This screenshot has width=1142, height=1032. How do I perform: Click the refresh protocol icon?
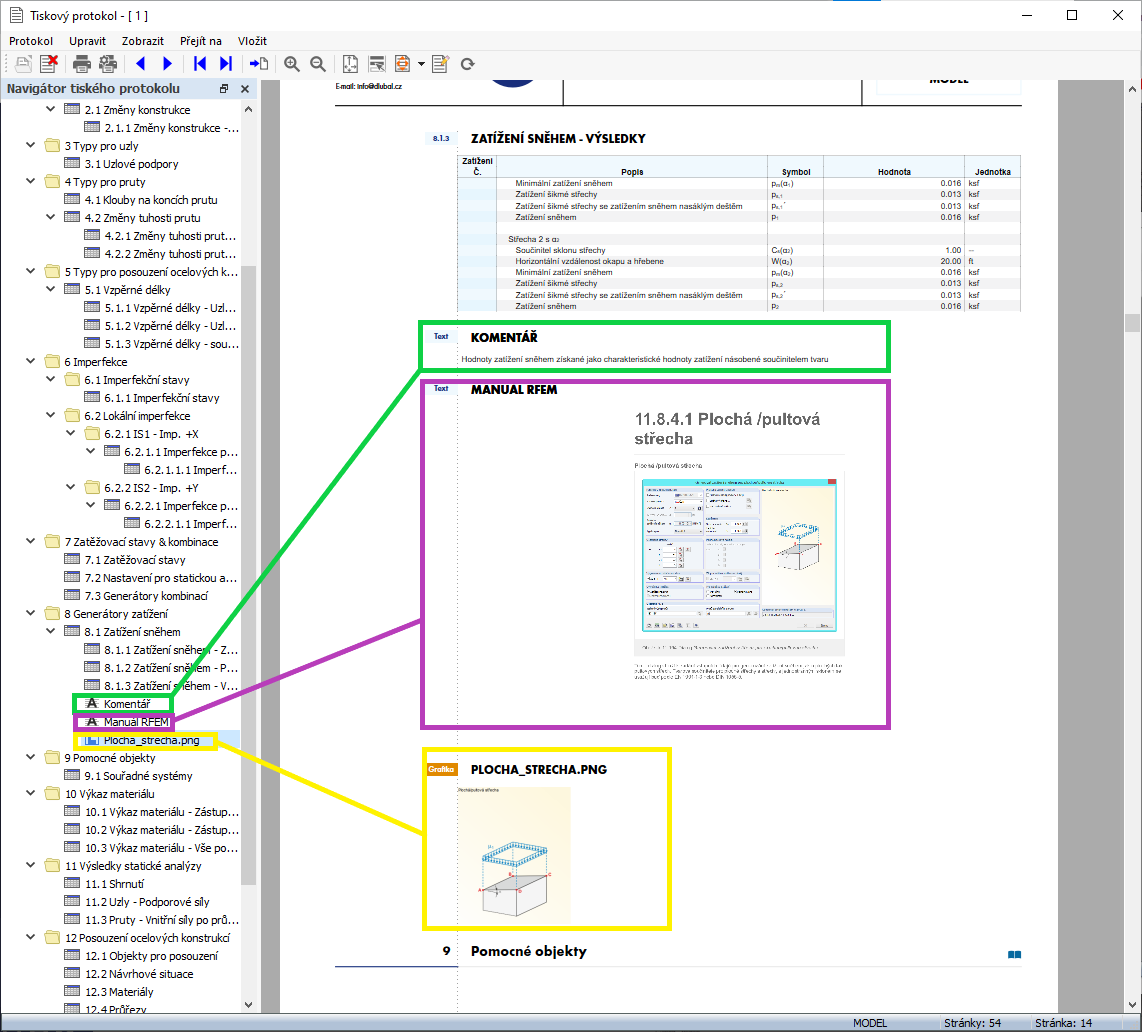(x=468, y=64)
